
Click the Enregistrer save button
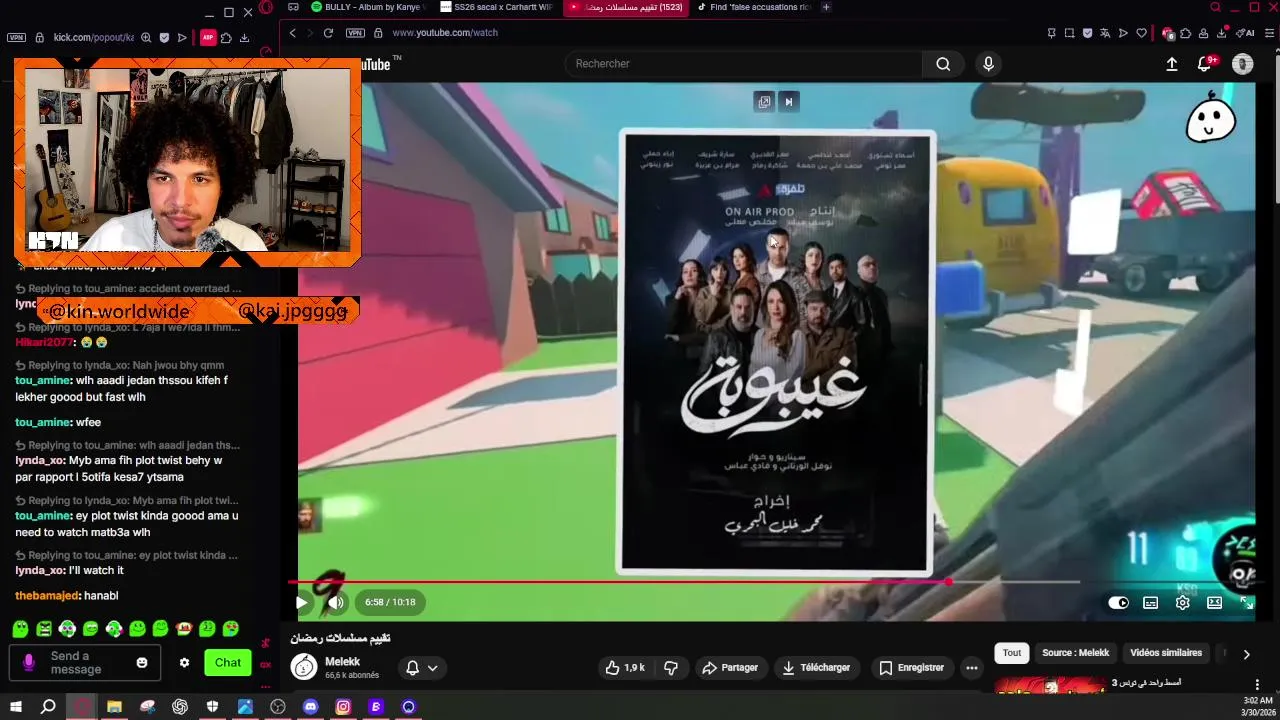coord(911,668)
